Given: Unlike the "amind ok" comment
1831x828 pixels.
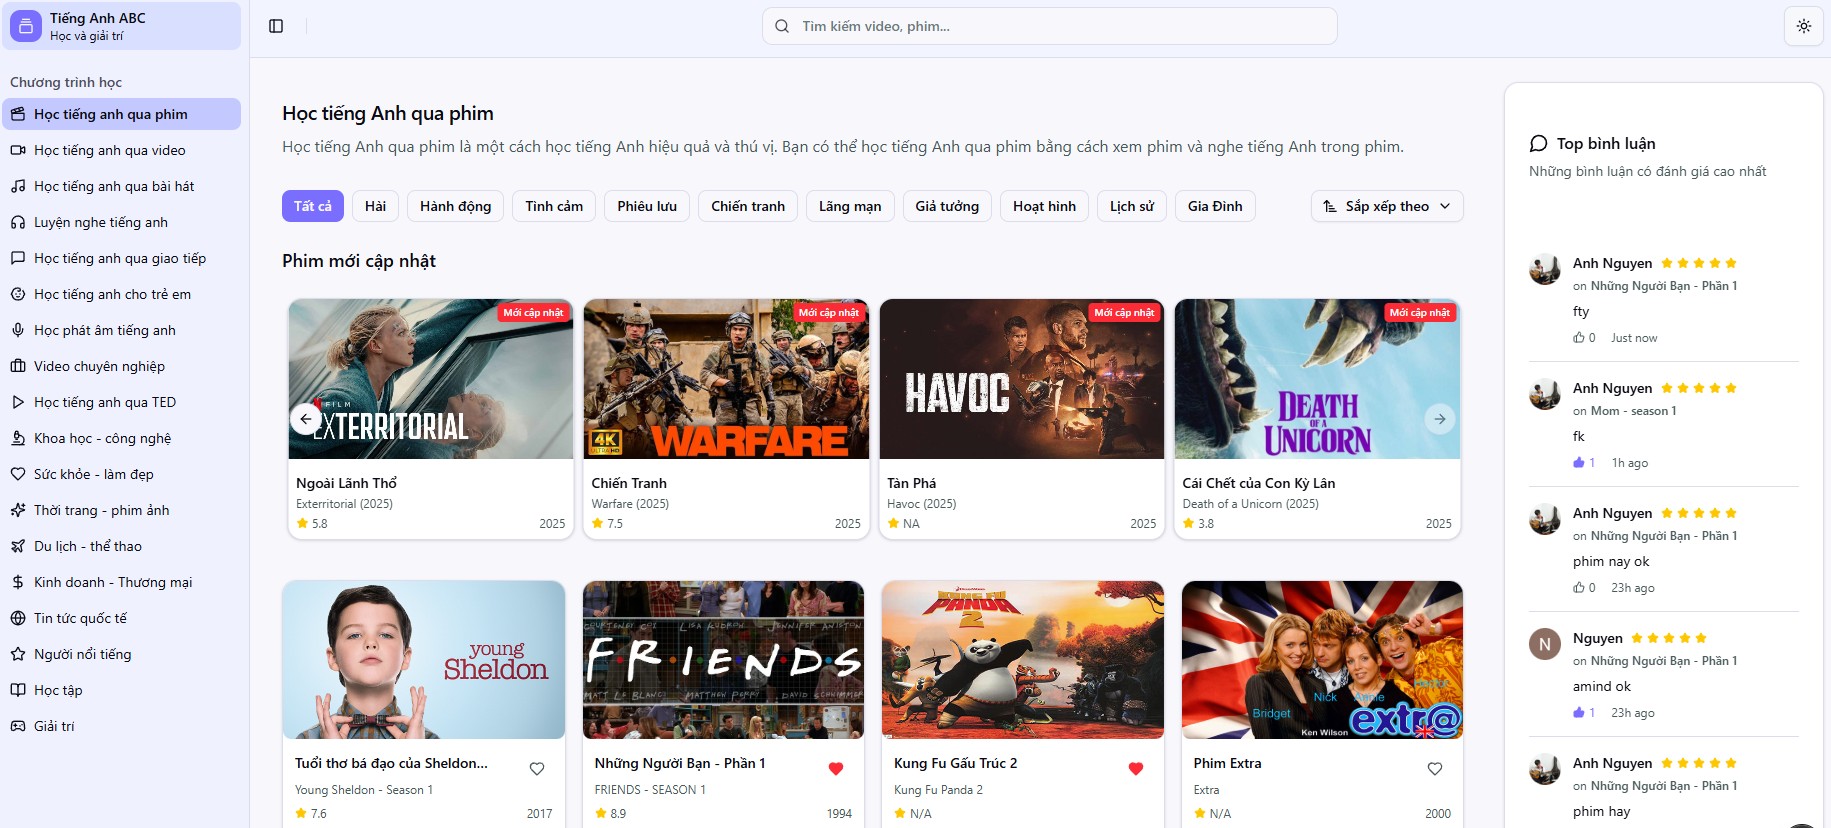Looking at the screenshot, I should click(x=1579, y=713).
